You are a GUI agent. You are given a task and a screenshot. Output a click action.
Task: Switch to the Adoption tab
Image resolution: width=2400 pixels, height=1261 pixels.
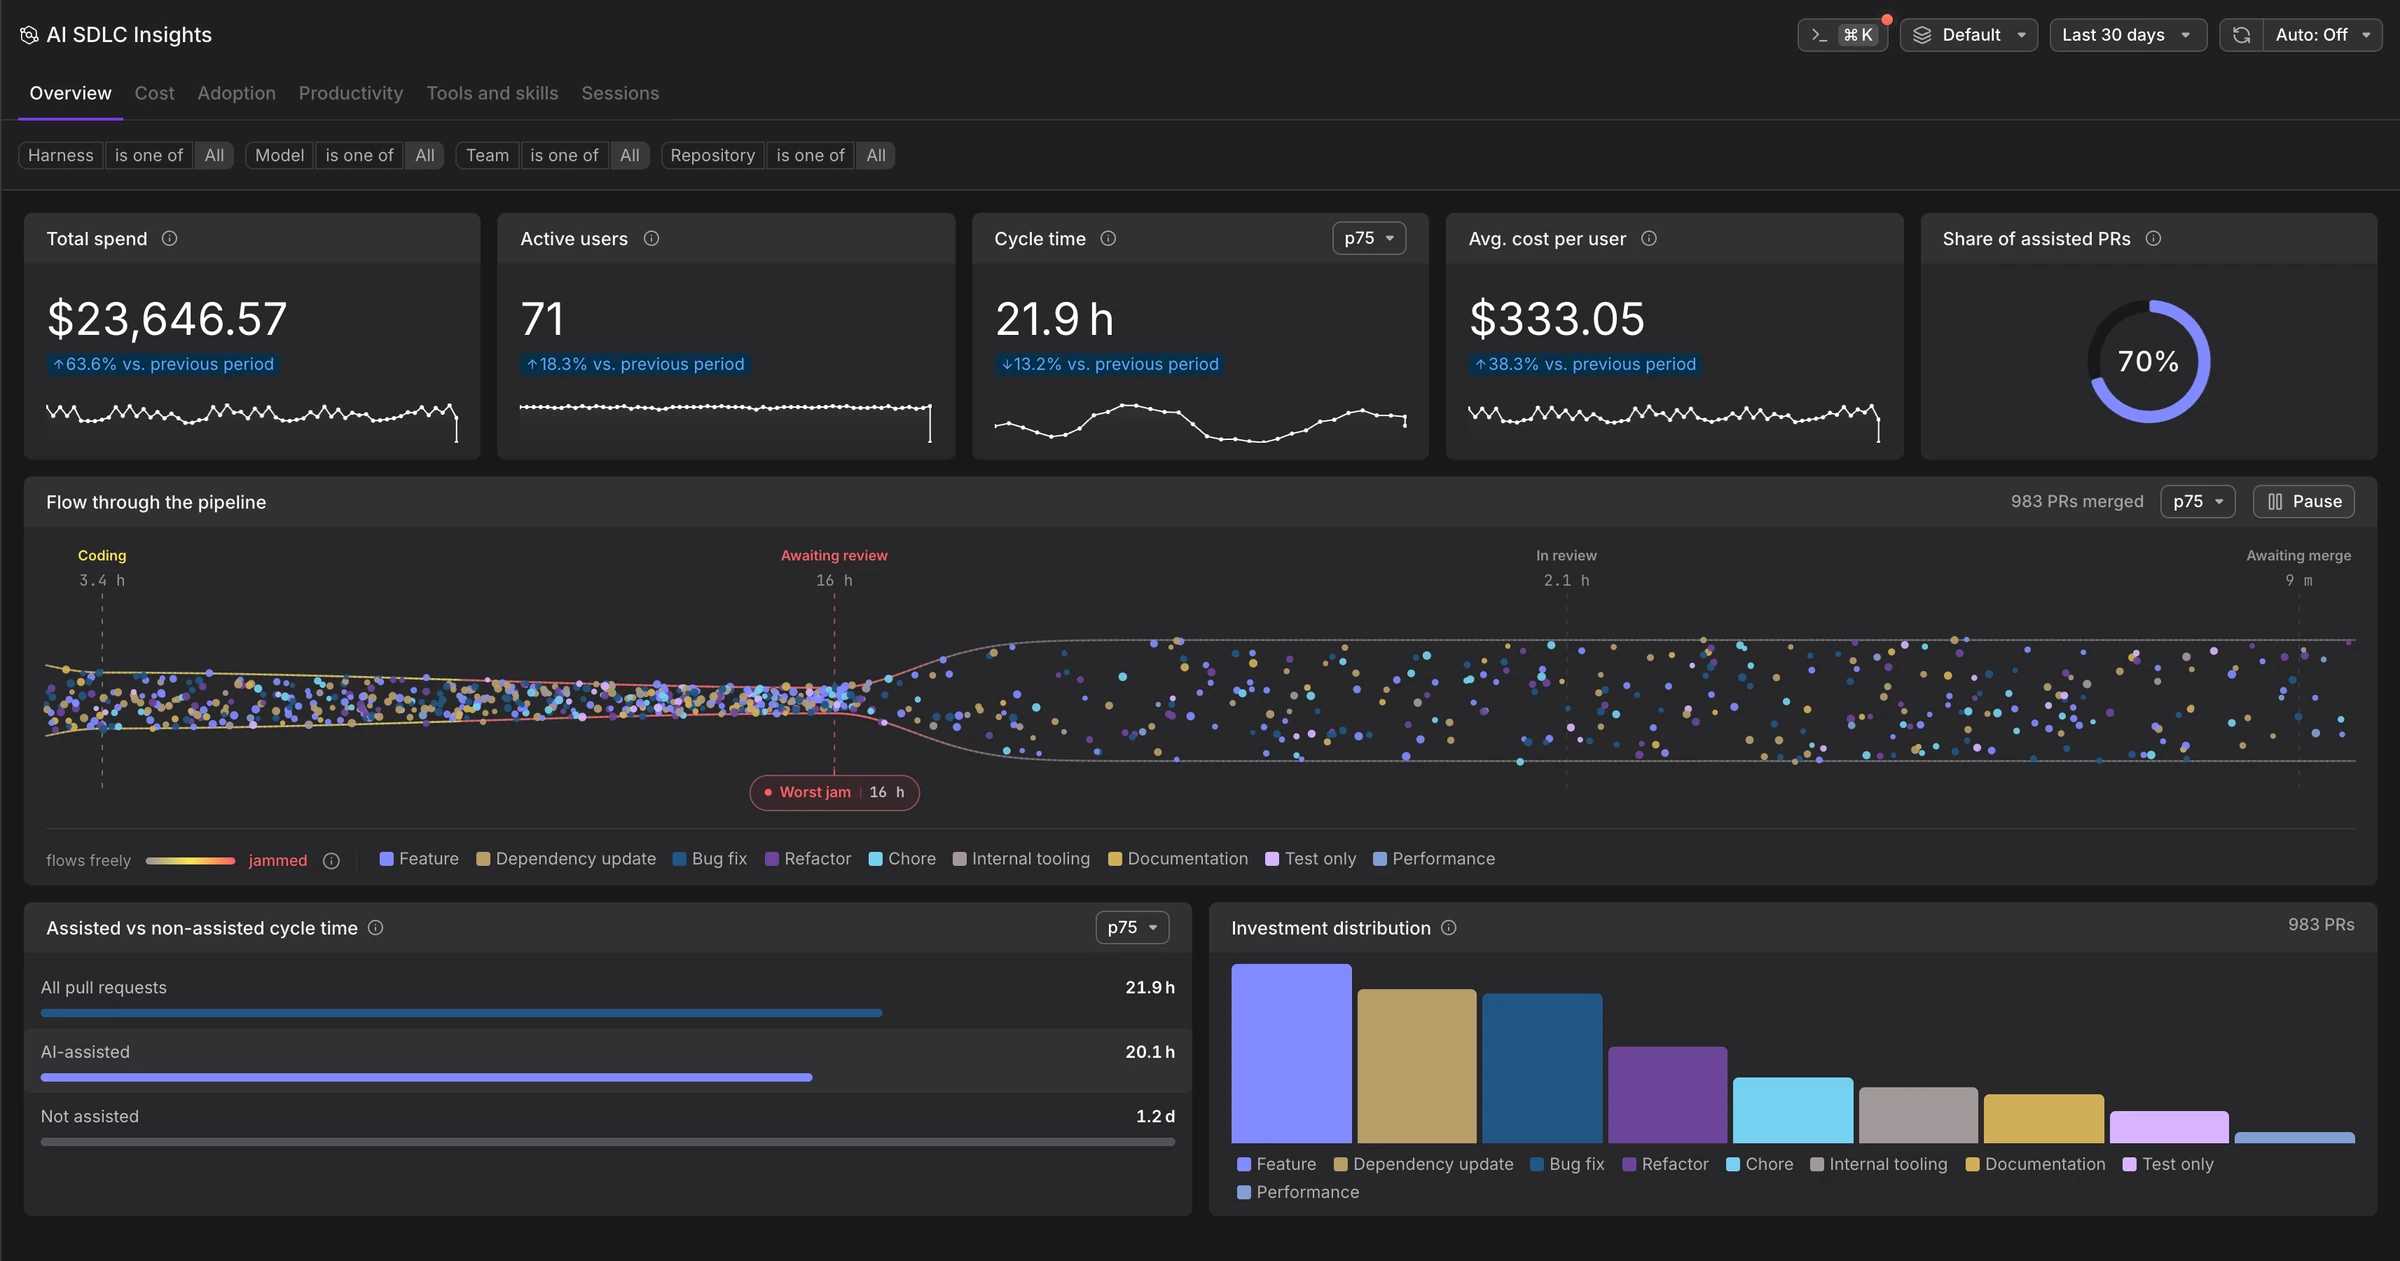(236, 93)
